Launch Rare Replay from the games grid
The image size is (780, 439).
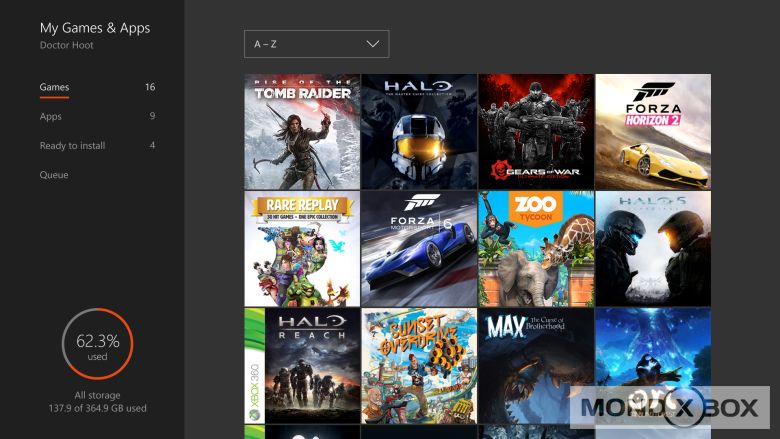pos(301,249)
